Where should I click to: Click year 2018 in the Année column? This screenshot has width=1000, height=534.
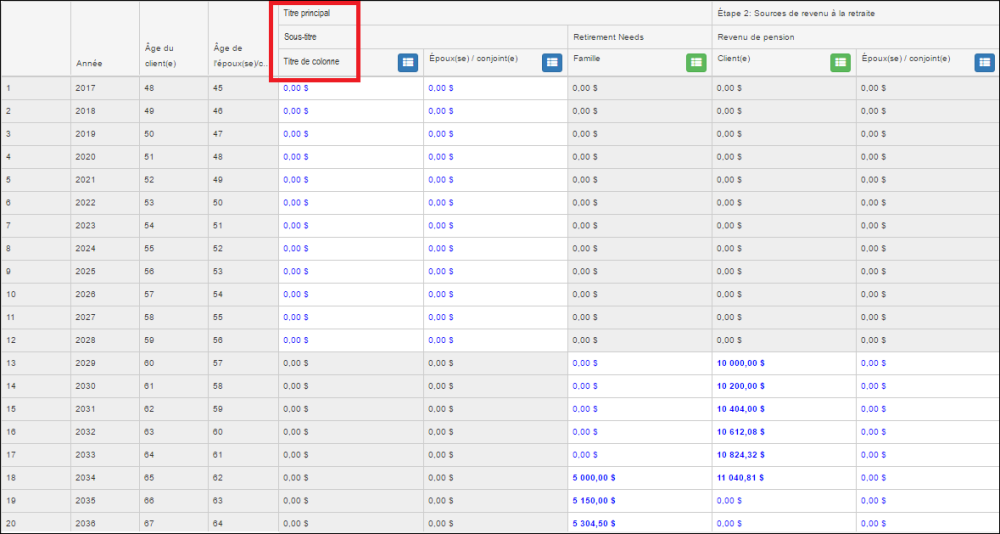(x=84, y=110)
